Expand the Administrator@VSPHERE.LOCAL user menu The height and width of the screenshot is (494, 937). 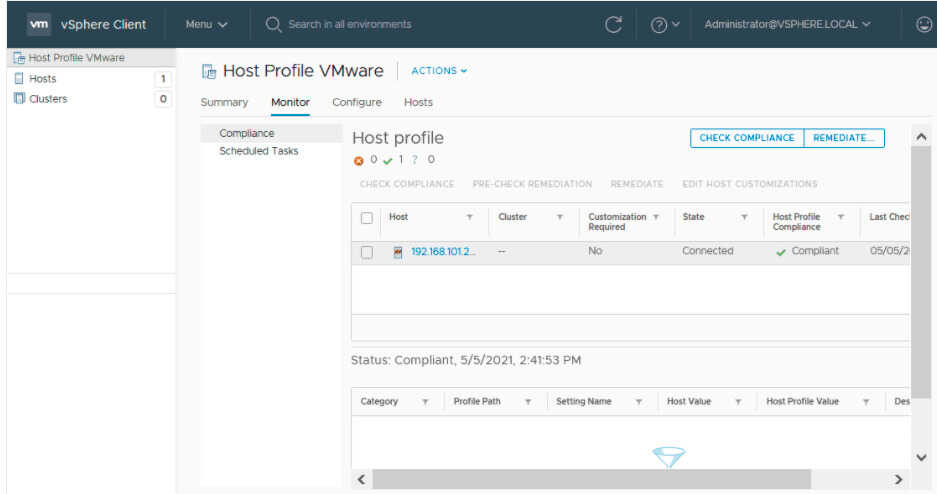coord(787,24)
